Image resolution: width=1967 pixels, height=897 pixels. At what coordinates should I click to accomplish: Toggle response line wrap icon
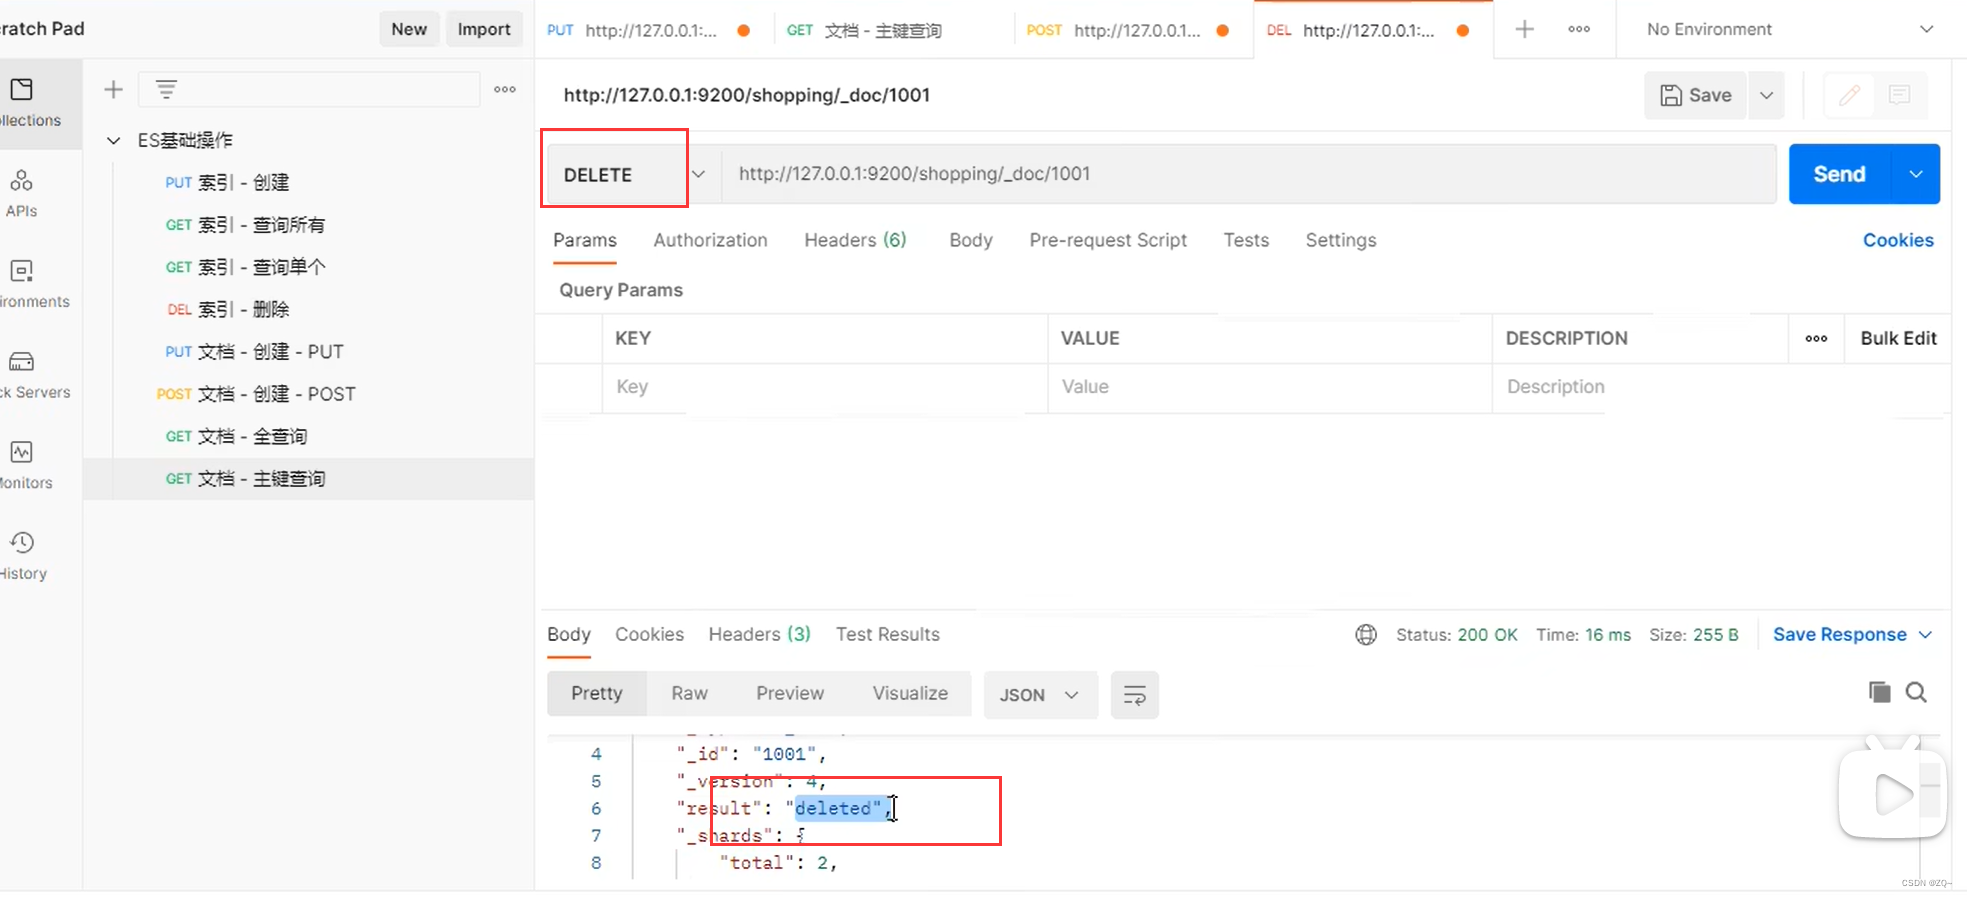(1135, 695)
